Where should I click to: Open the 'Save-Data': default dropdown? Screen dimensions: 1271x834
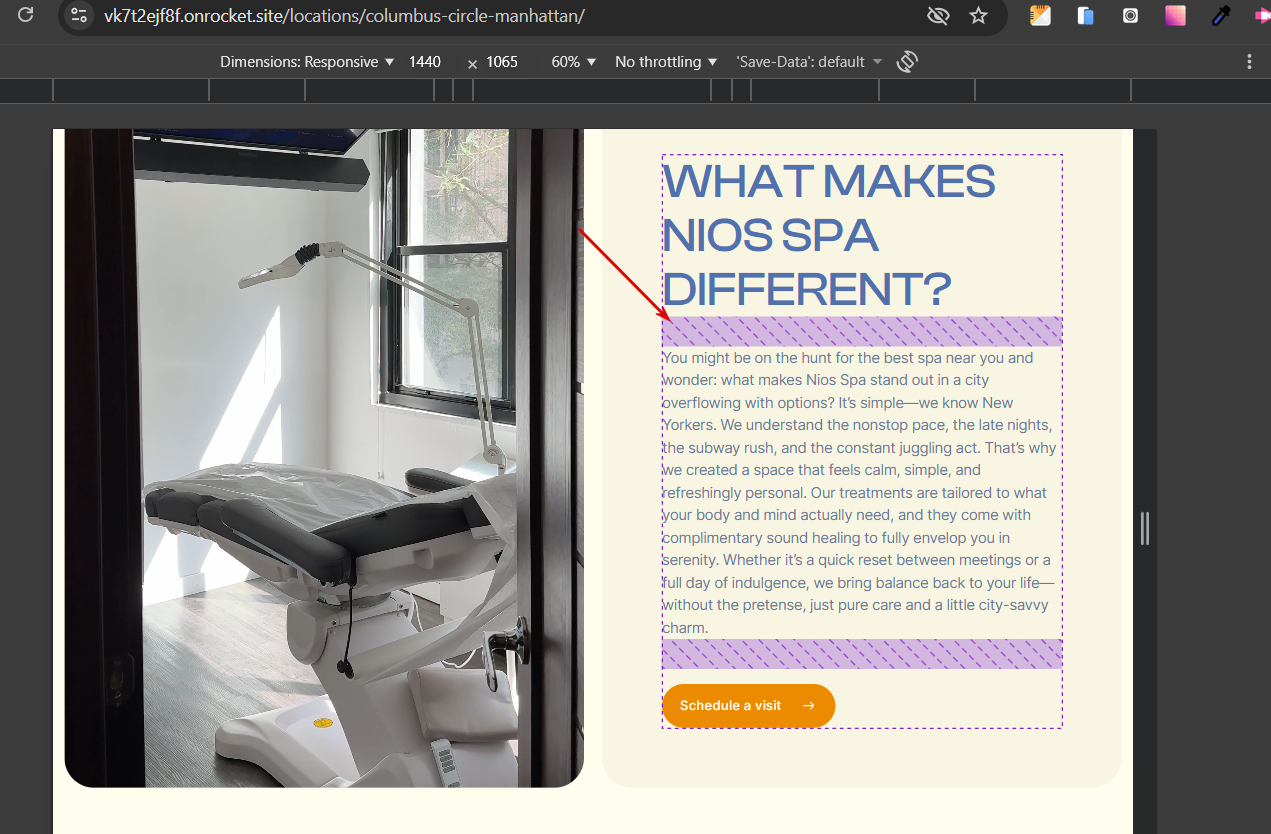click(x=809, y=62)
